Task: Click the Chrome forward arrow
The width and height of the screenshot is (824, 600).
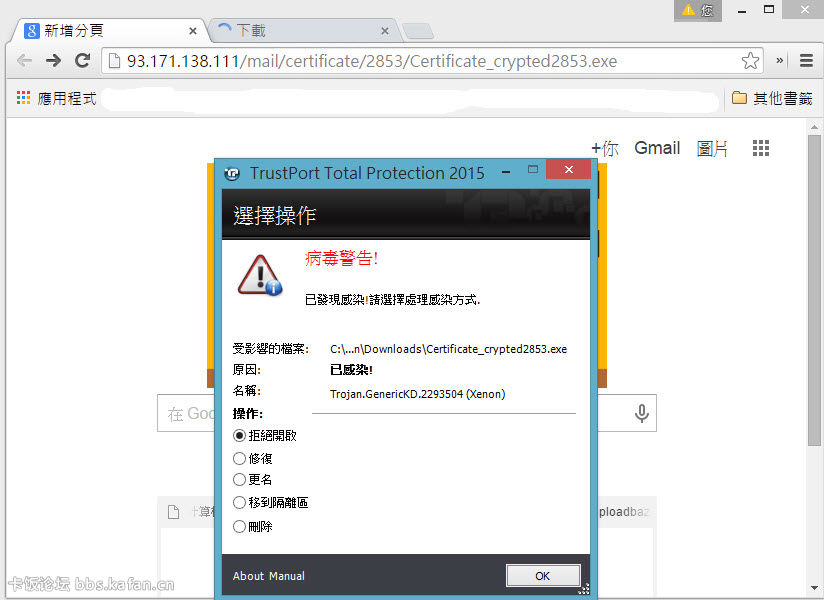Action: click(x=53, y=61)
